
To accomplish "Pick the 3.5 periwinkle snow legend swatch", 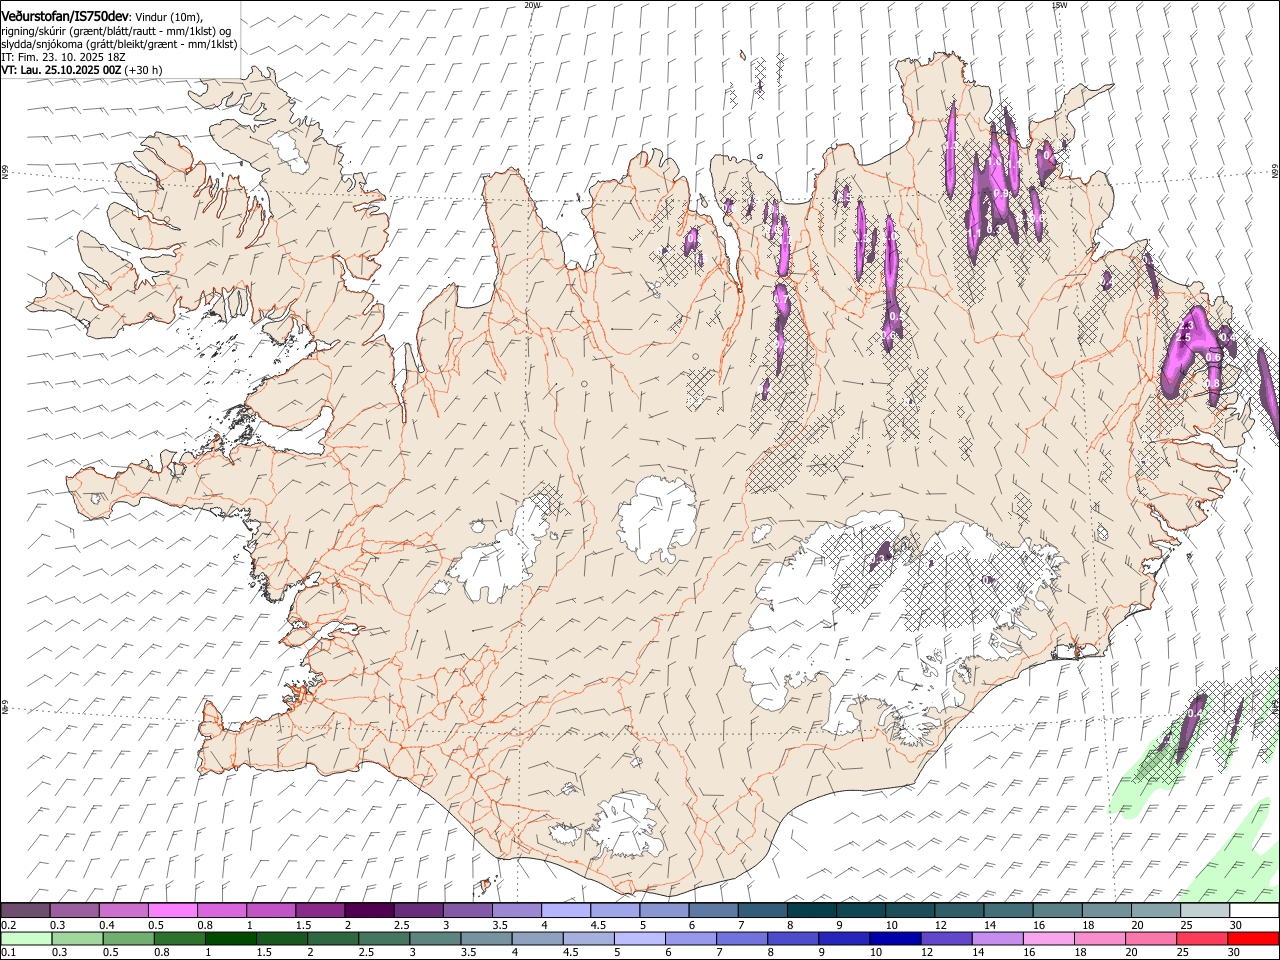I will (x=516, y=910).
